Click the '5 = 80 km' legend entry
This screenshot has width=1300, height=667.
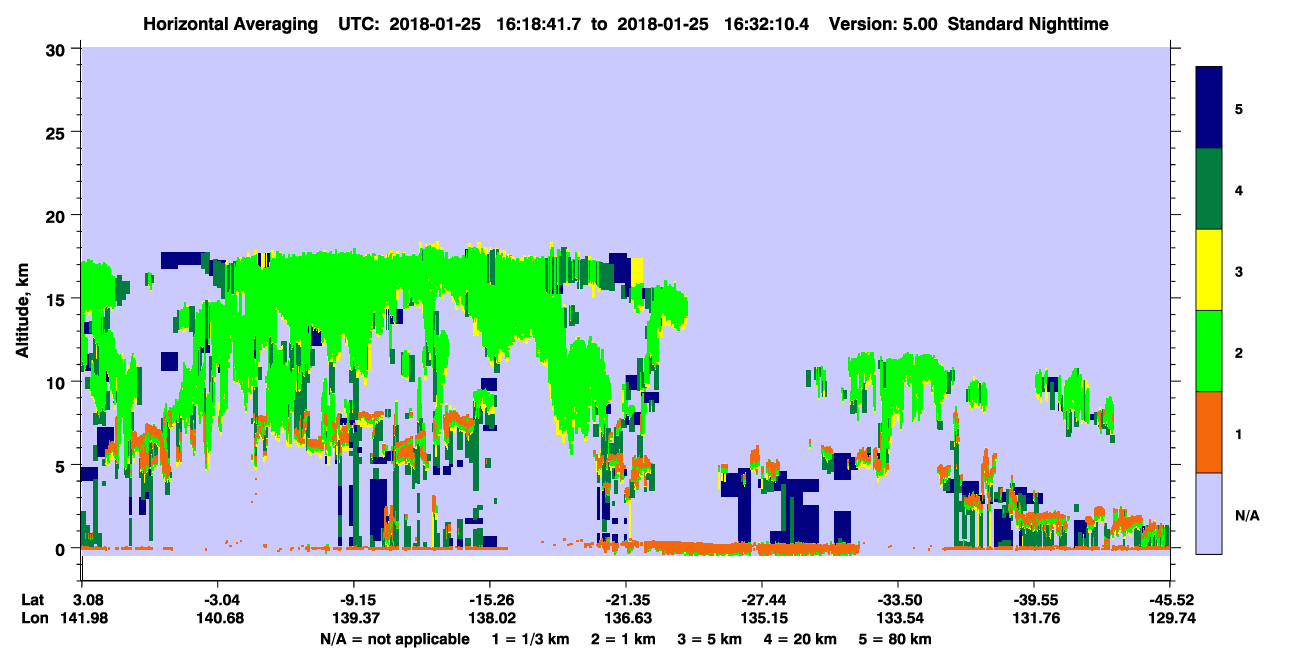tap(896, 638)
